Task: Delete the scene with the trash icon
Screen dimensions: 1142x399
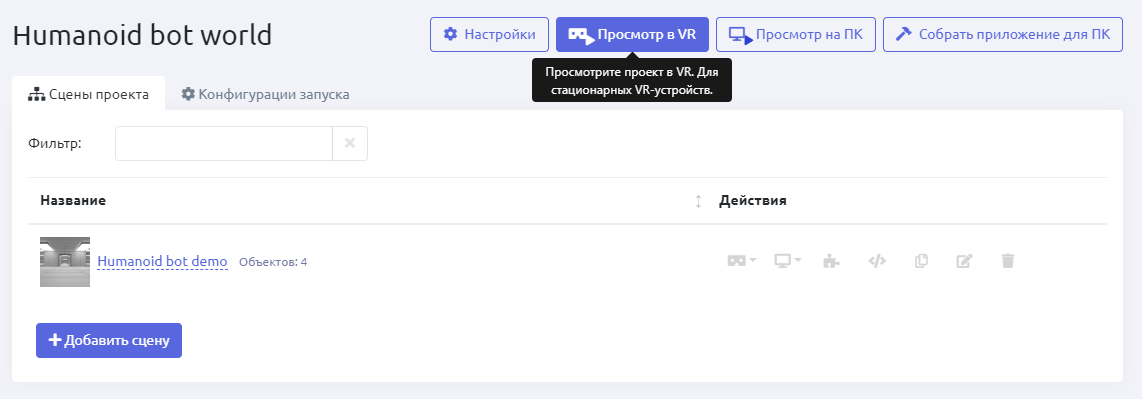Action: [1008, 261]
